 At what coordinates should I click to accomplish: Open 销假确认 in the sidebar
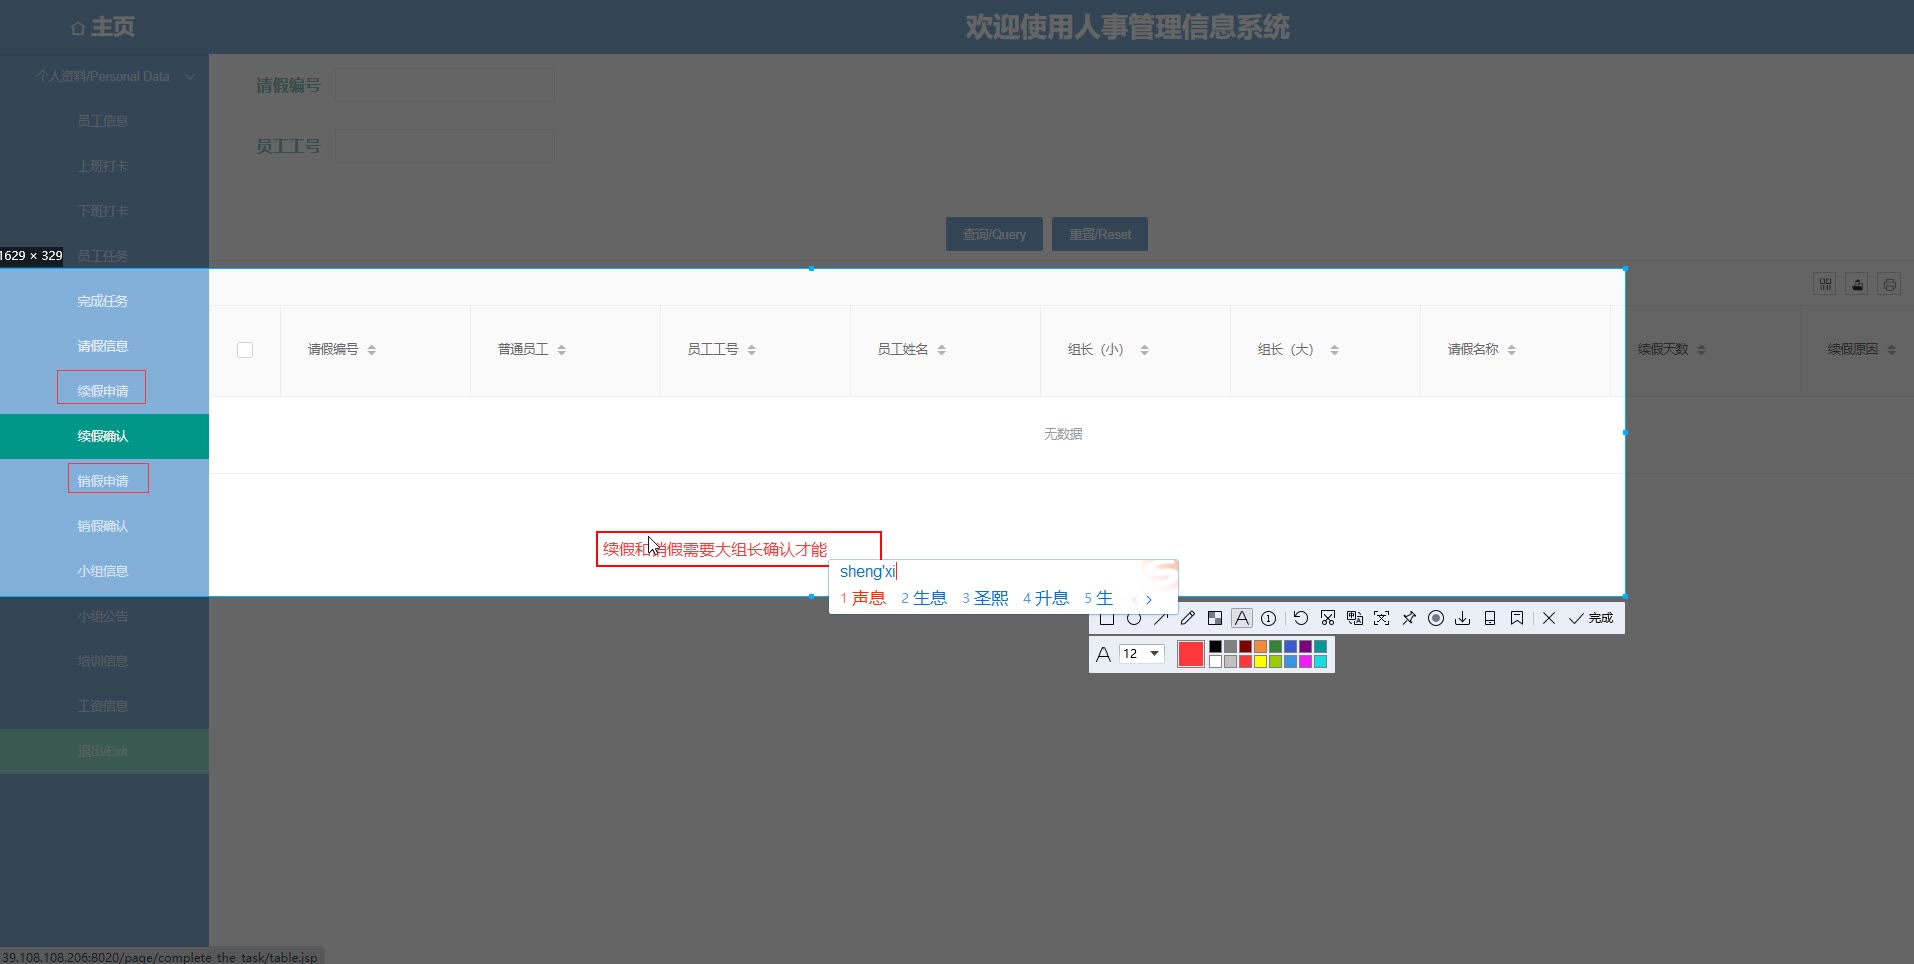[x=104, y=526]
